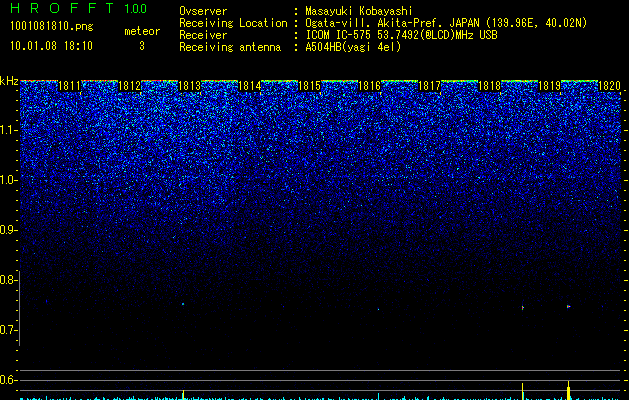Click the 1816 time marker

coord(369,86)
